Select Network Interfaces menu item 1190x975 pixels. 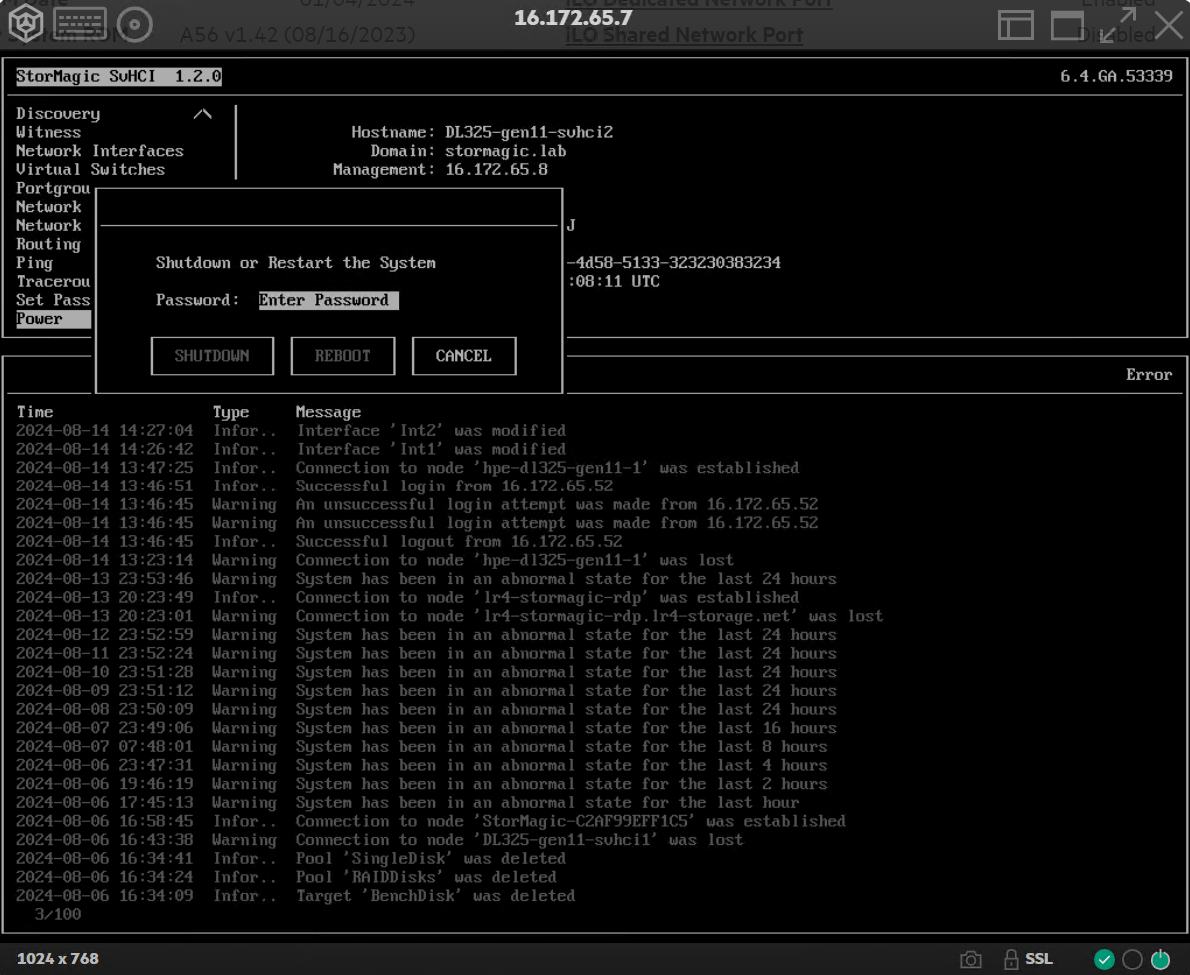click(99, 151)
